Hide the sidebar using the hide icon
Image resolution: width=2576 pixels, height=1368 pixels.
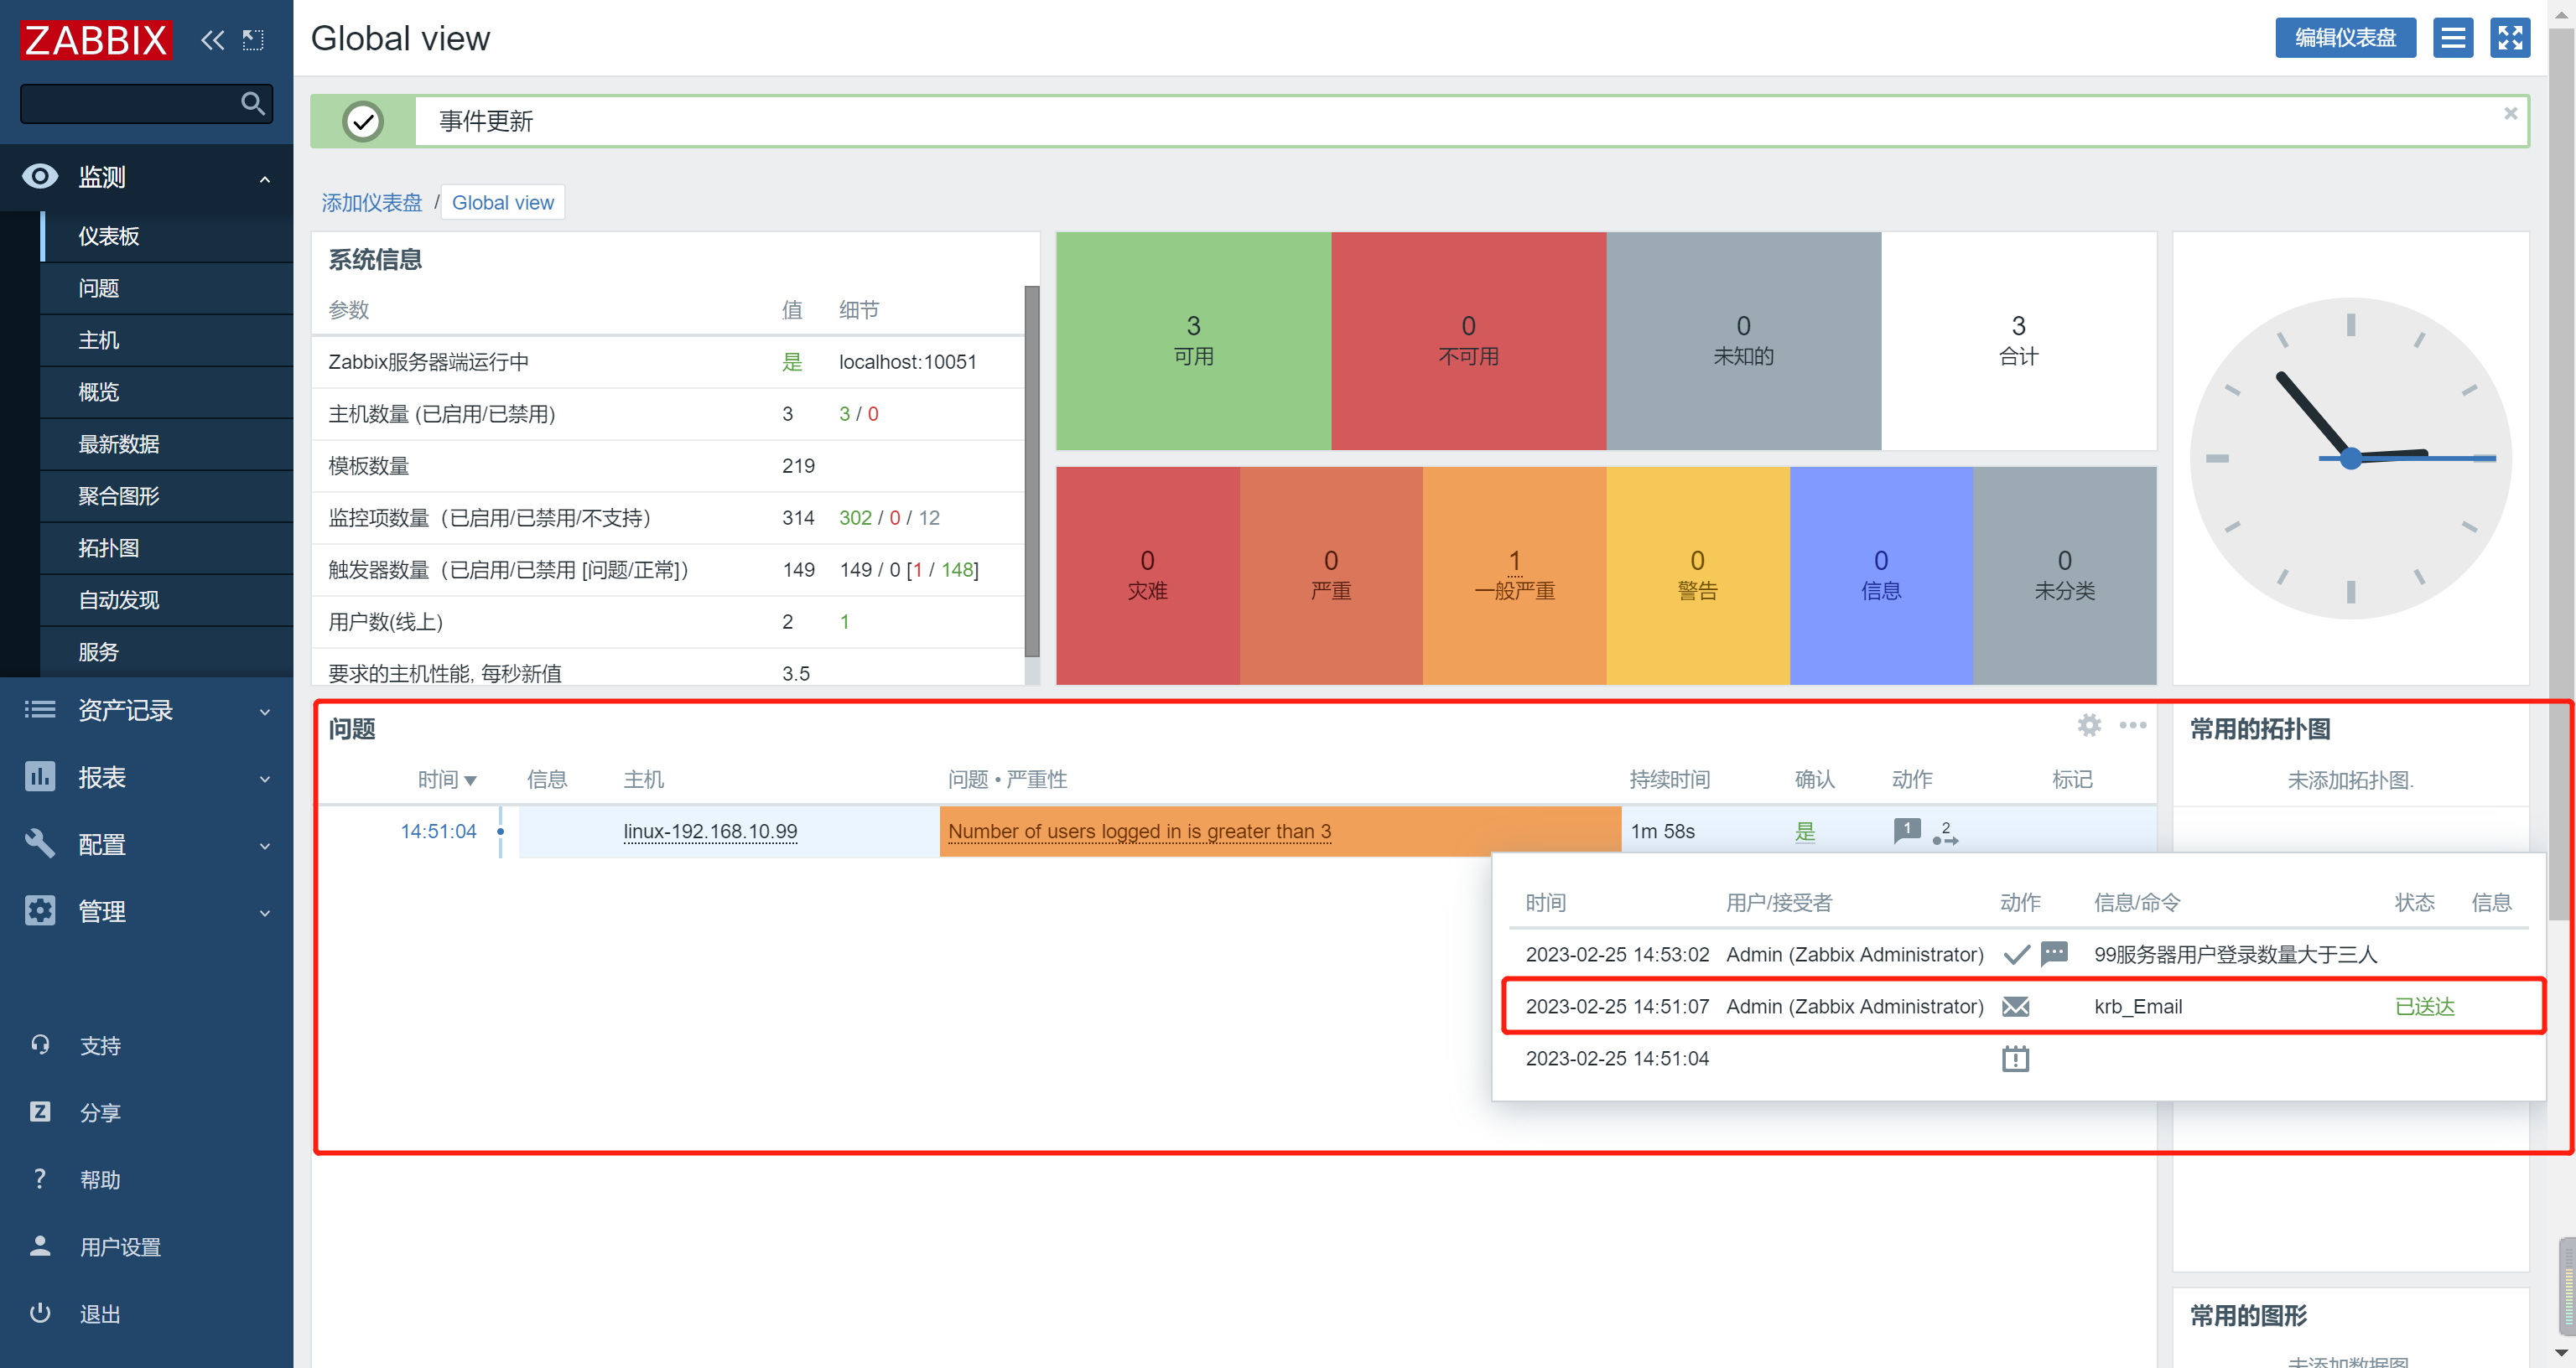pos(253,40)
